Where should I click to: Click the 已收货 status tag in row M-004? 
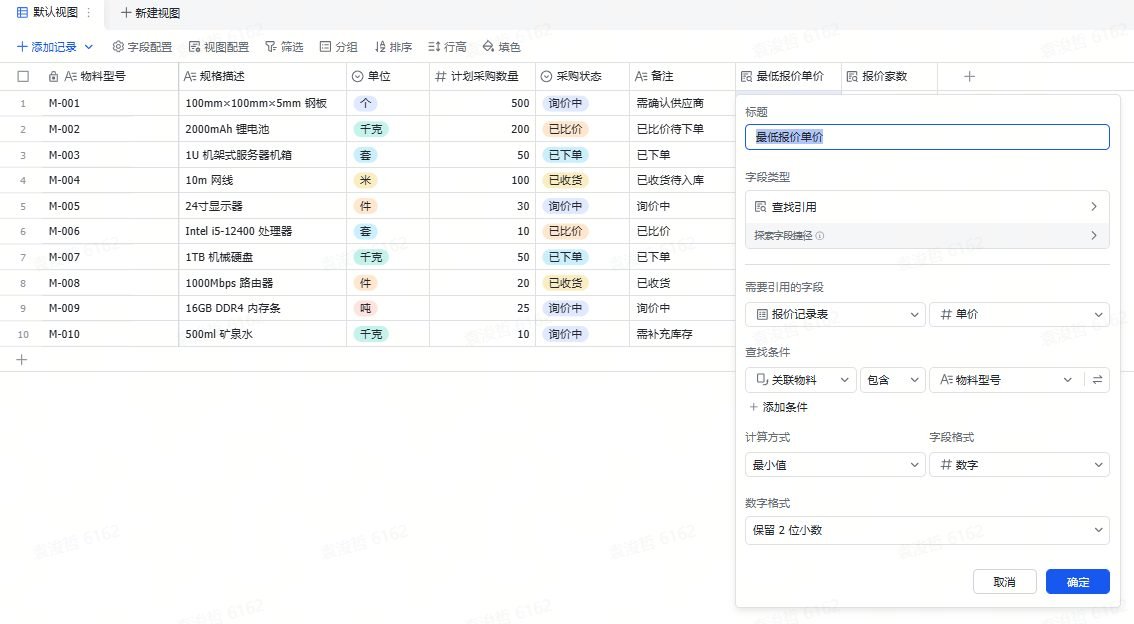566,180
